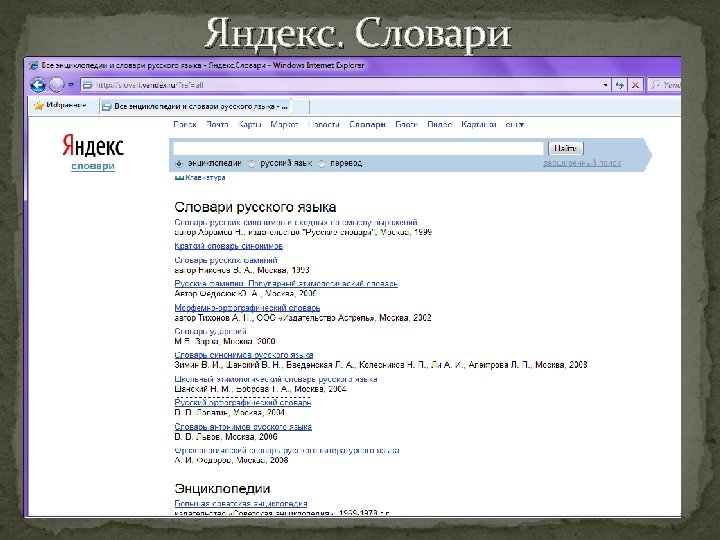The width and height of the screenshot is (720, 540).
Task: Click the browser Forward arrow button
Action: (56, 84)
